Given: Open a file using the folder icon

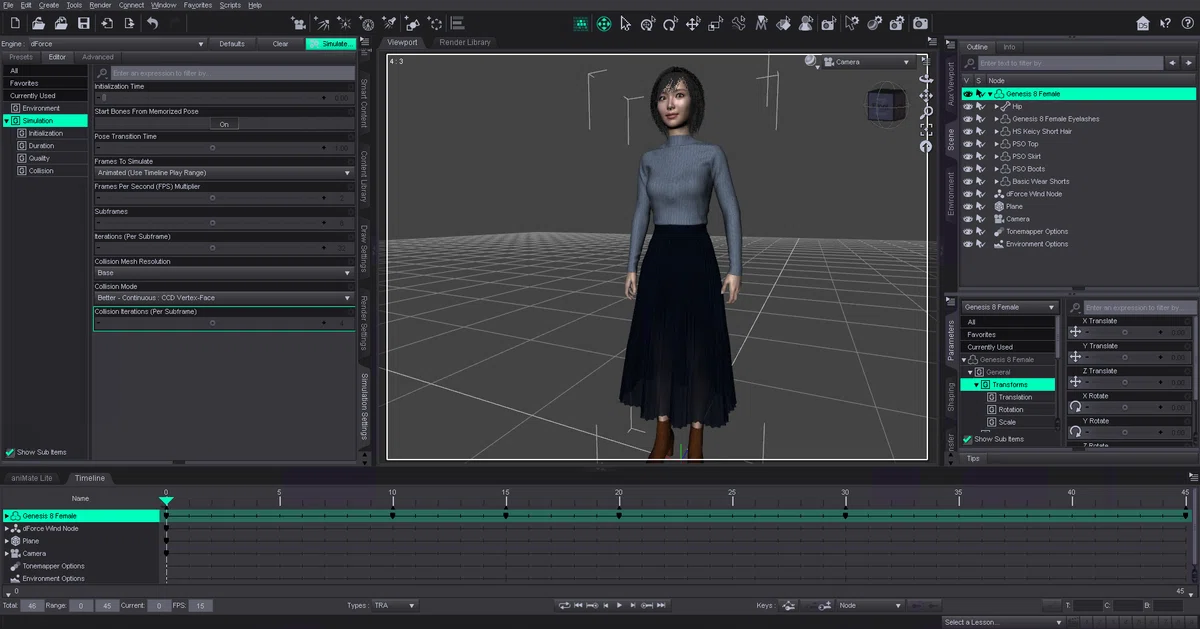Looking at the screenshot, I should (38, 23).
